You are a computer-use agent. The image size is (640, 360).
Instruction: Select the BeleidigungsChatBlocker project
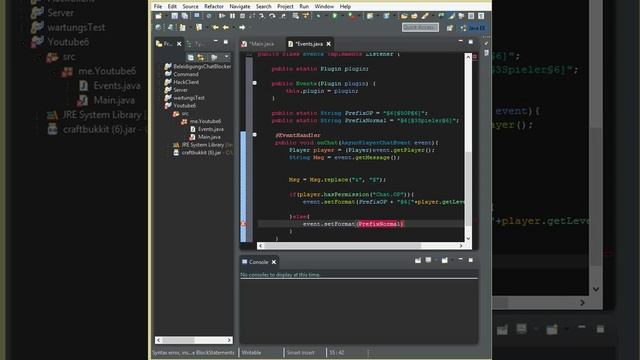pyautogui.click(x=198, y=66)
